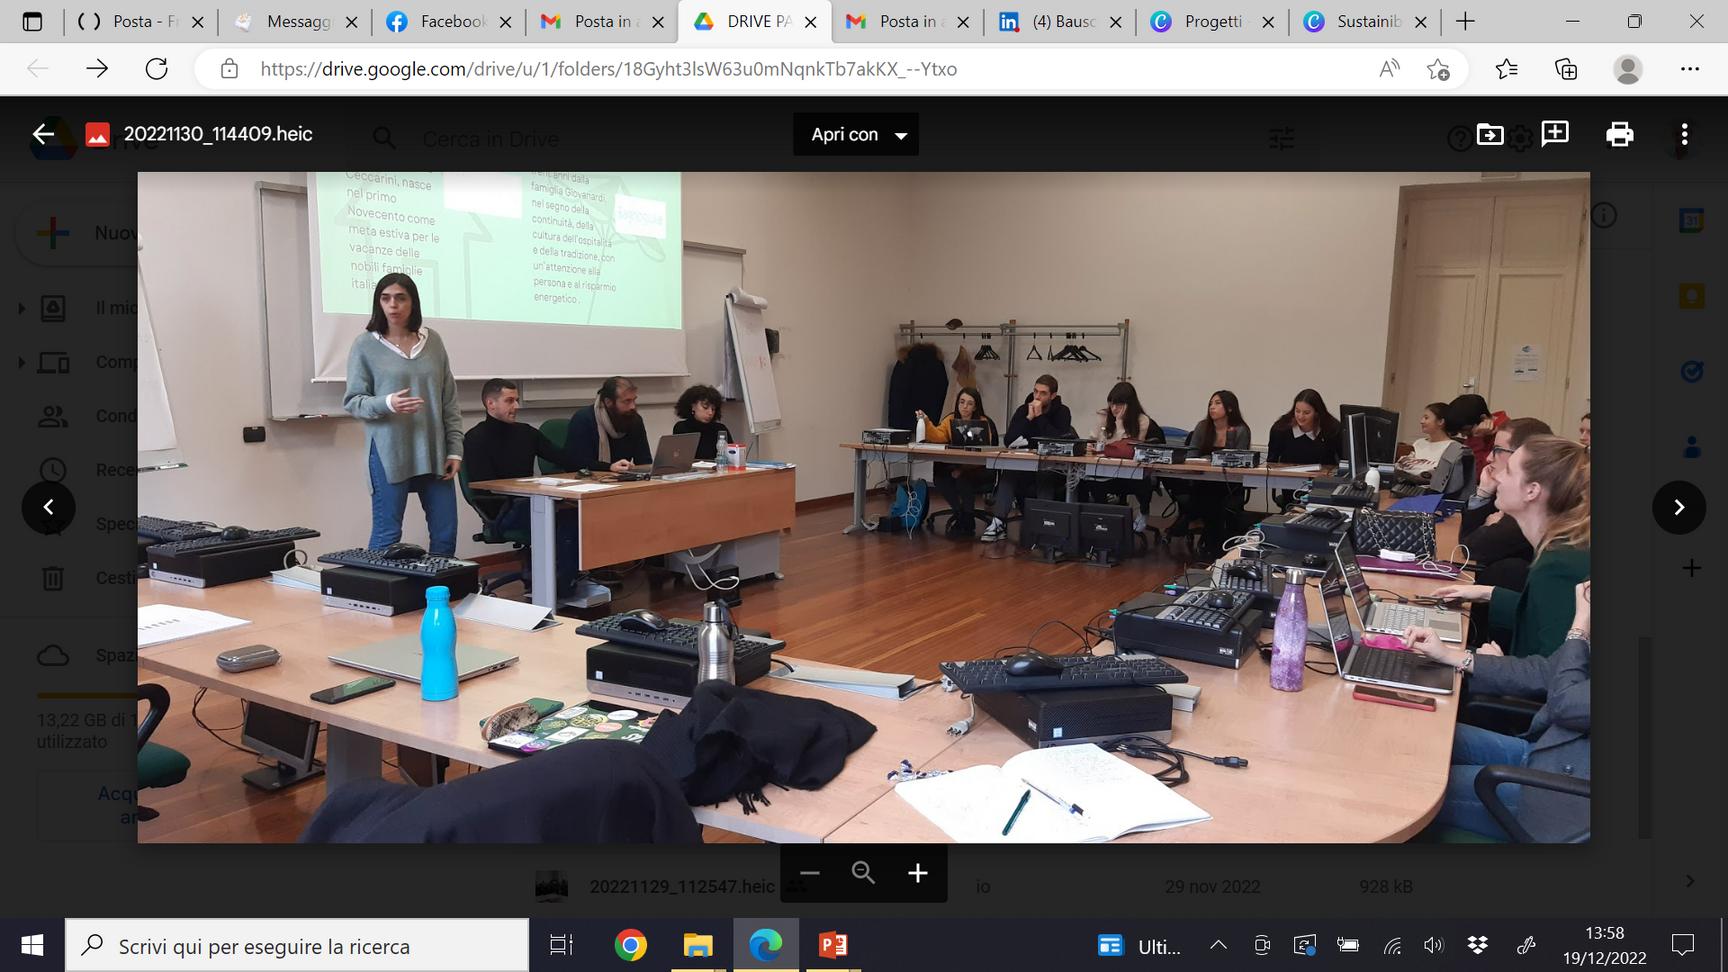Zoom out of the image with minus button
The height and width of the screenshot is (972, 1728).
[x=809, y=873]
